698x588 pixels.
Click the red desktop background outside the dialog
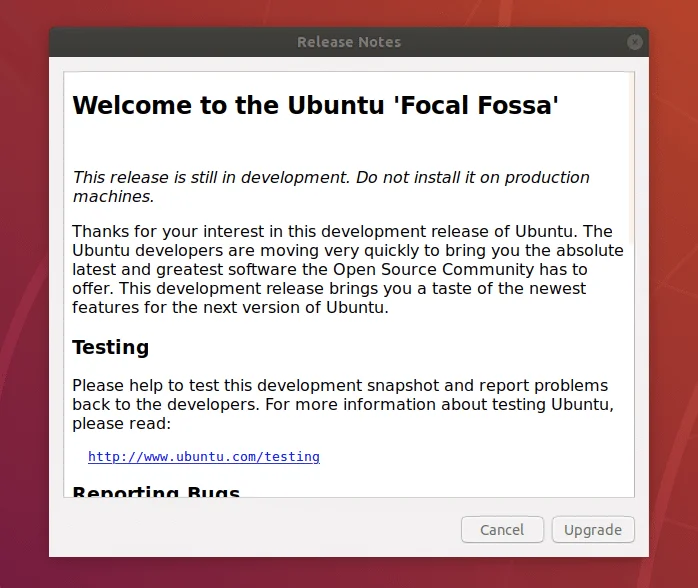25,300
